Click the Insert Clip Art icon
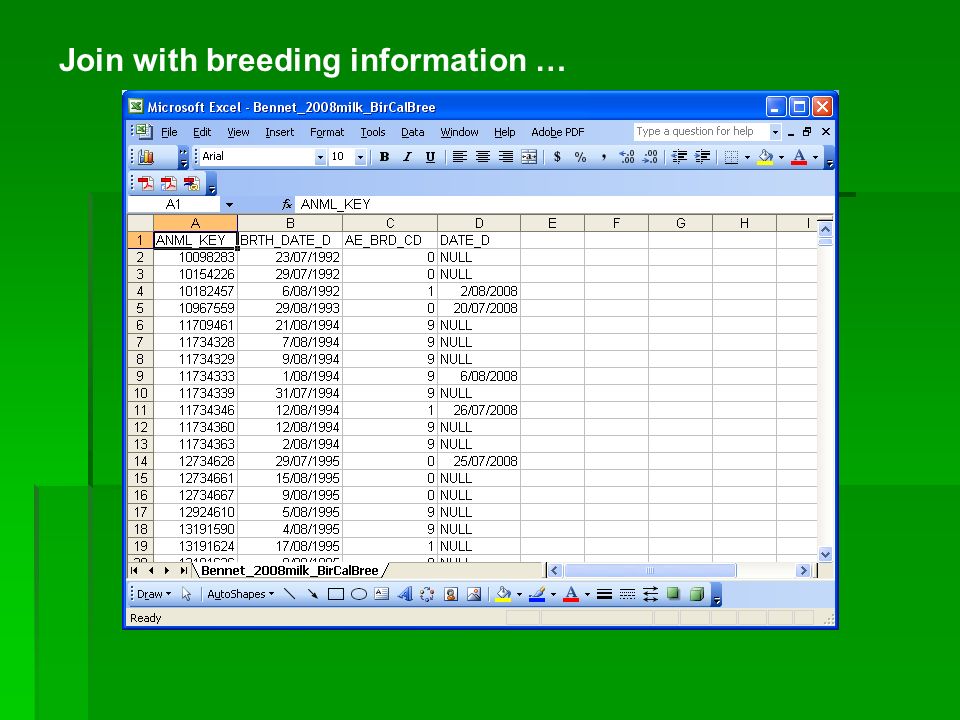Image resolution: width=960 pixels, height=720 pixels. (451, 594)
